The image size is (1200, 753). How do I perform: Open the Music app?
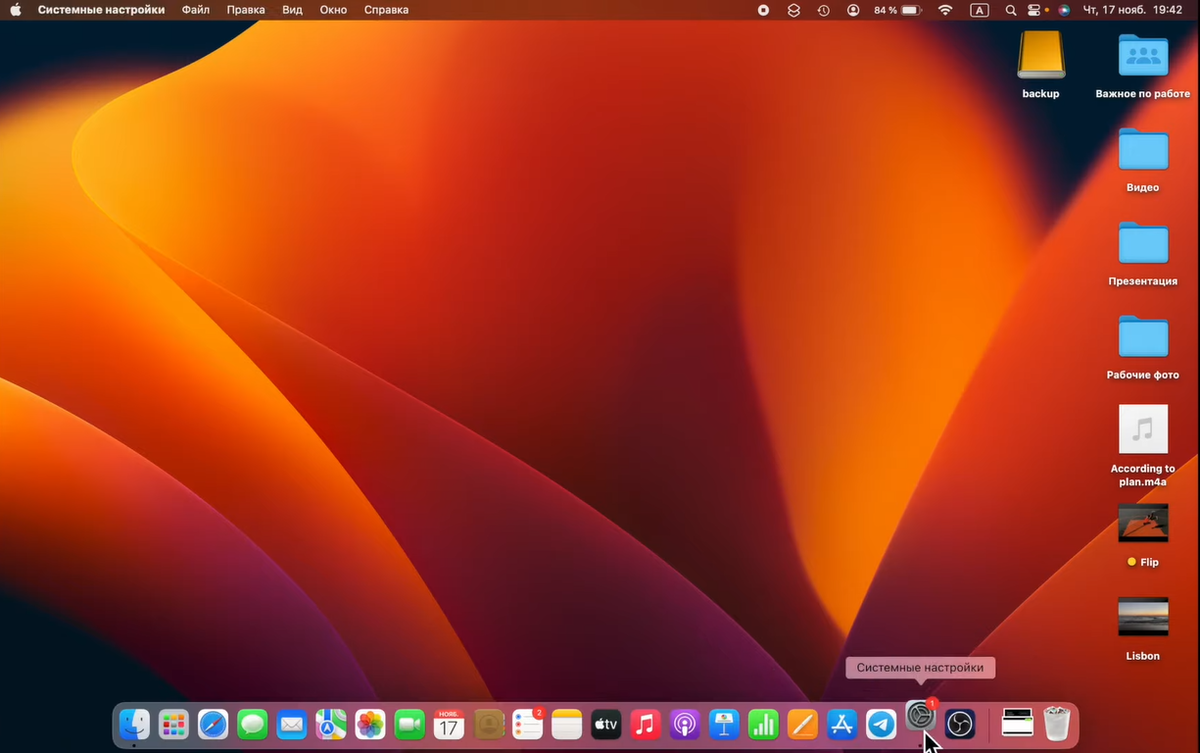point(645,724)
